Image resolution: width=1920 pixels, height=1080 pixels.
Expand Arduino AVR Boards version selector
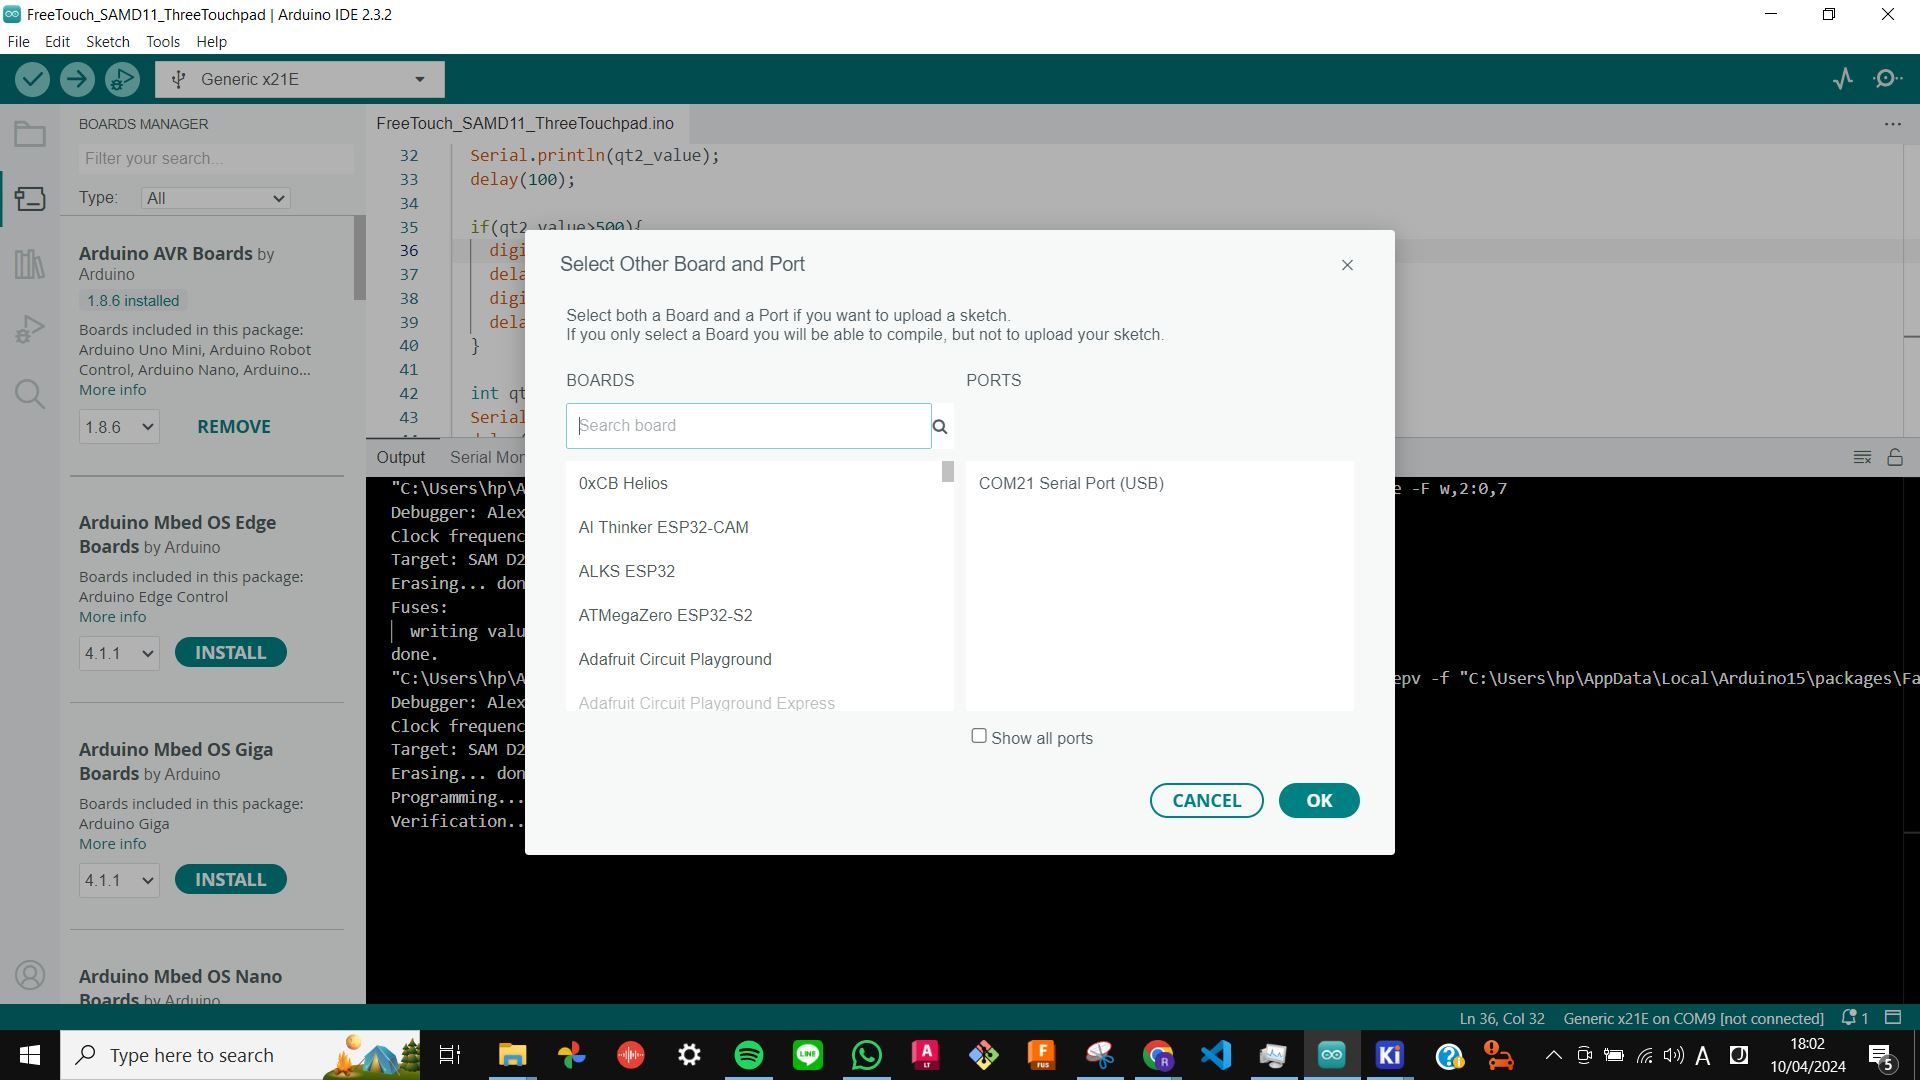[117, 425]
